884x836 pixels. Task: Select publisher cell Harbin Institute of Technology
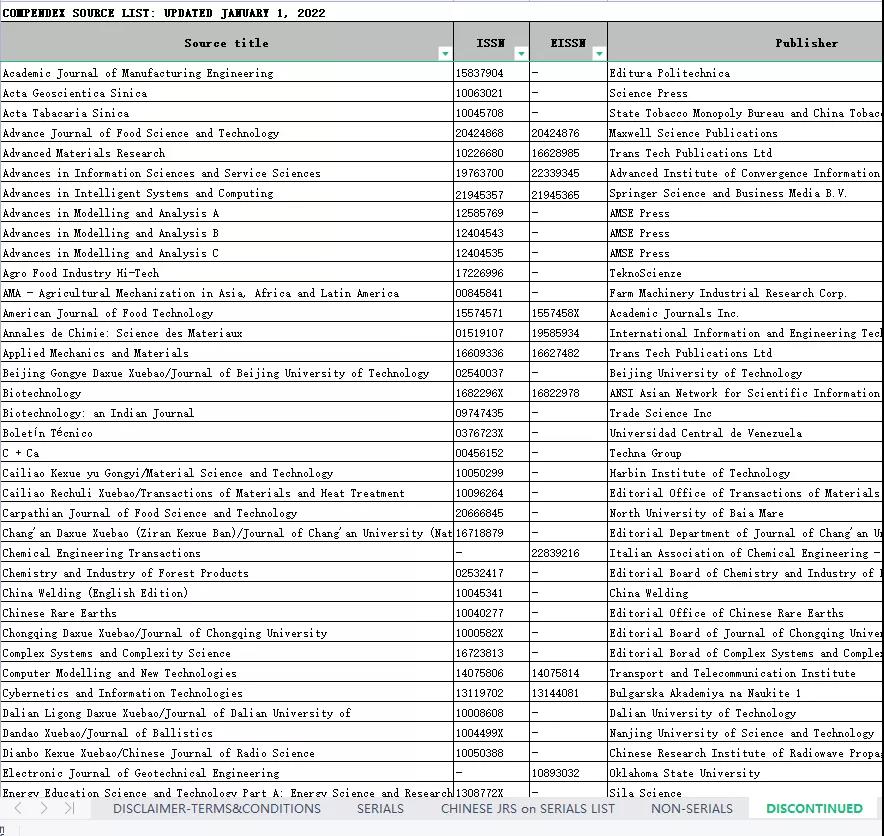(x=745, y=473)
